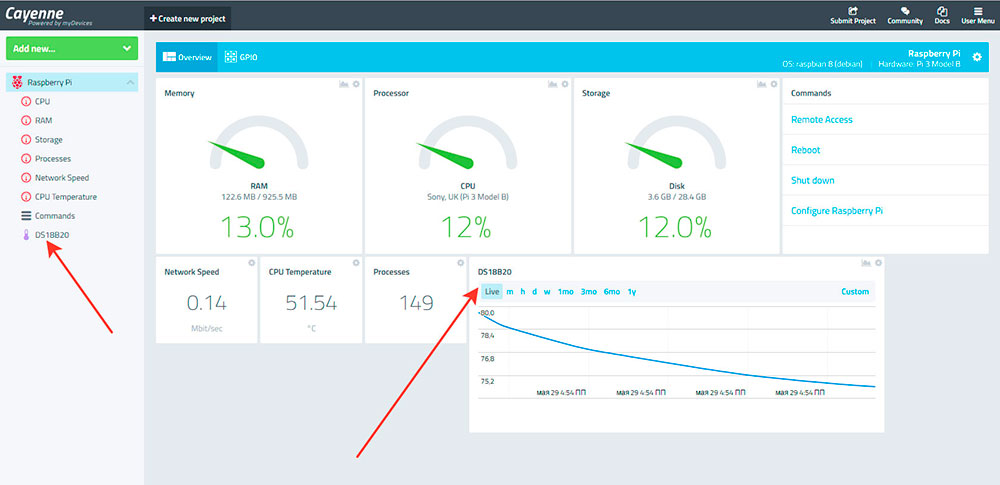
Task: Click Create new project button
Action: tap(188, 18)
